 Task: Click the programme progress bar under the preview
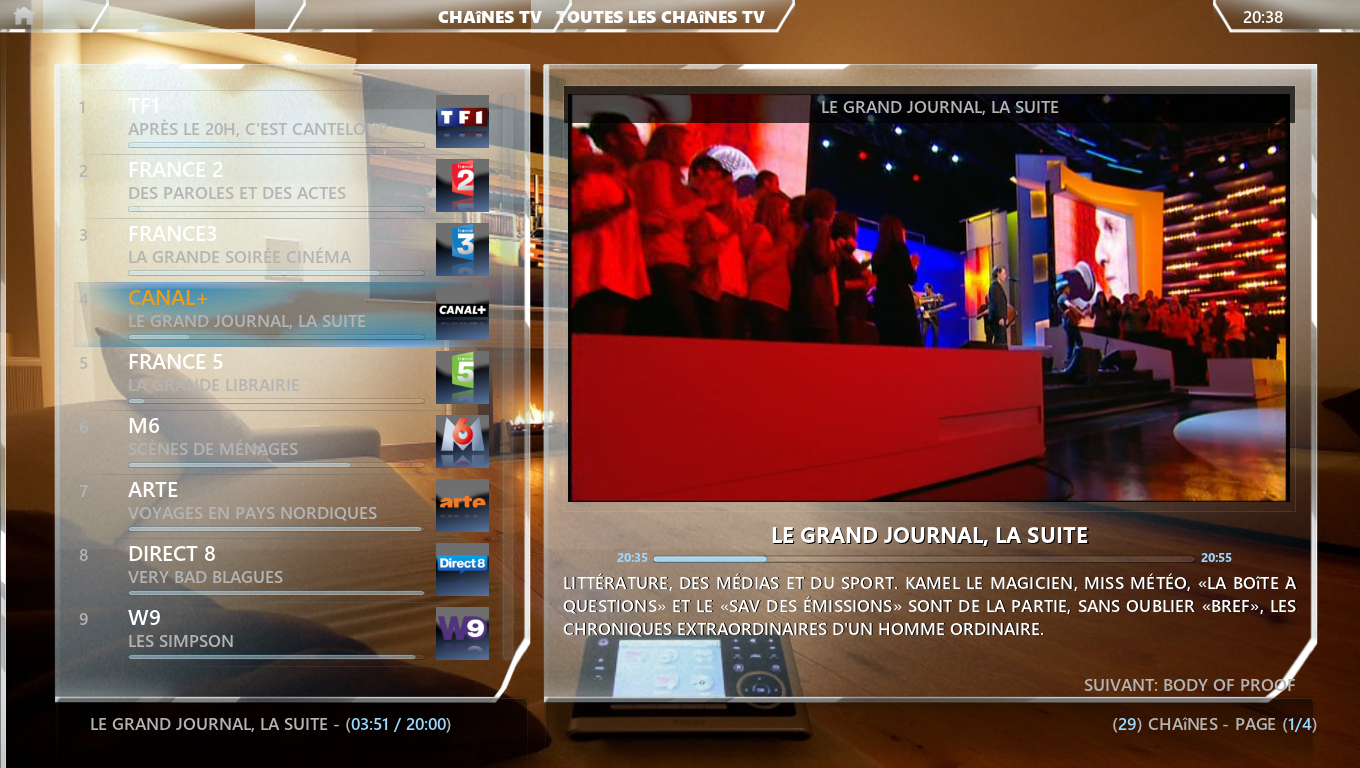click(924, 559)
